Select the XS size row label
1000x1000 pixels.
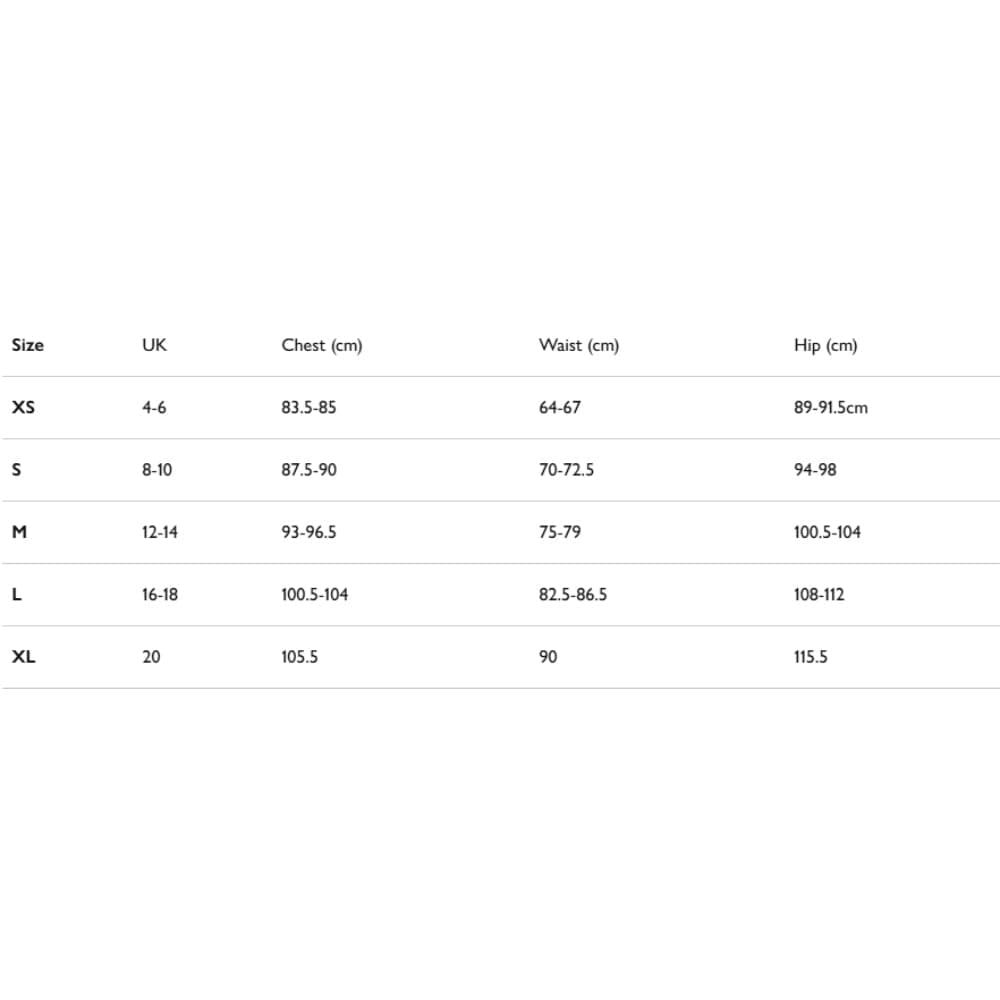pos(23,408)
